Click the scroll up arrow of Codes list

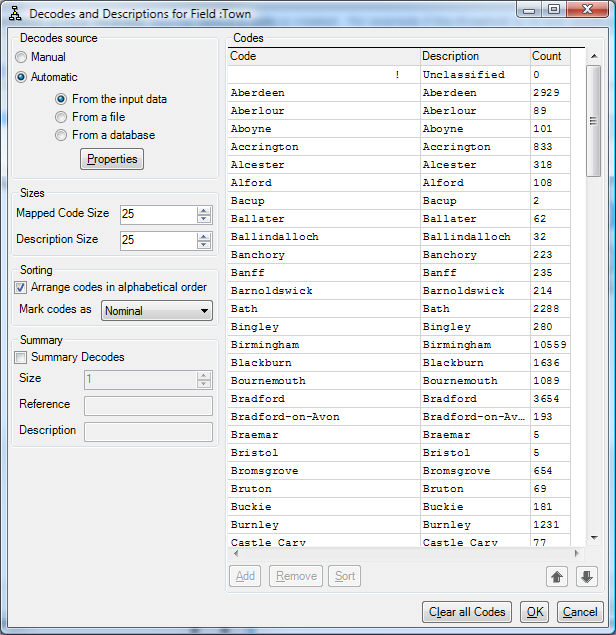(x=594, y=56)
